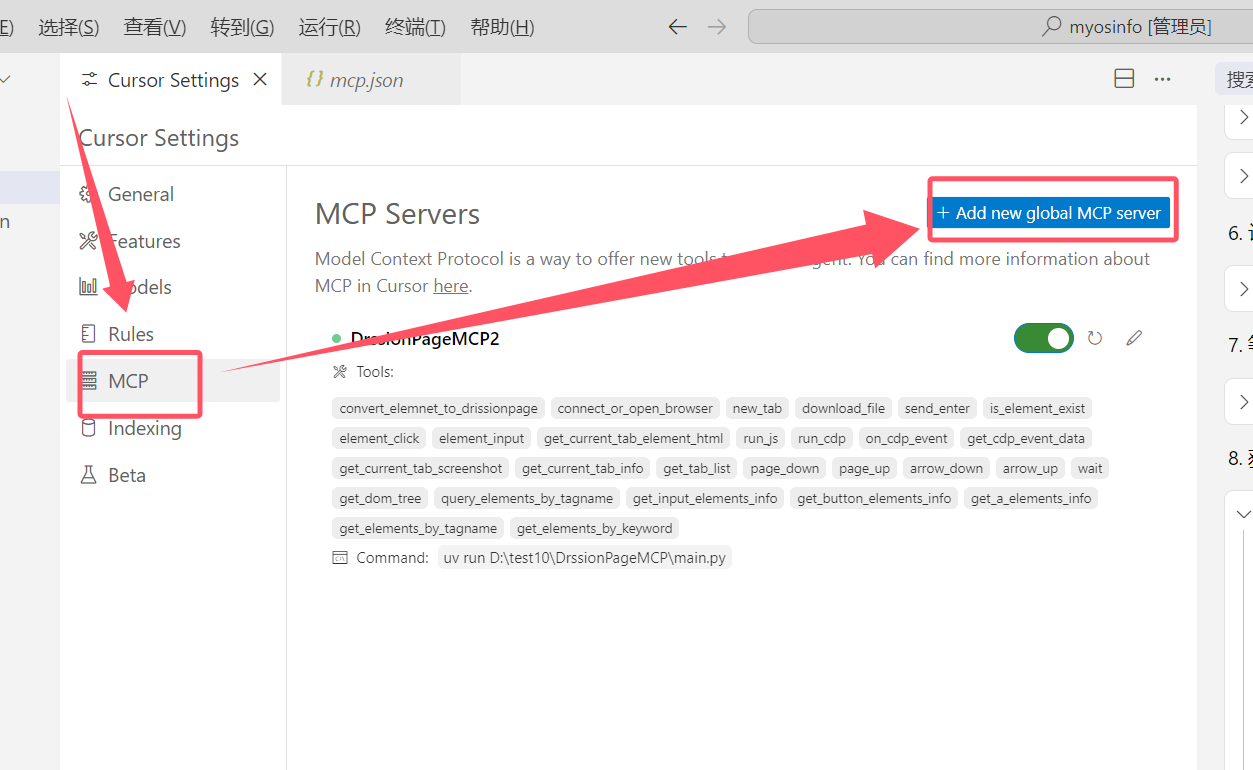The image size is (1253, 770).
Task: Click the element_input tool tag
Action: point(481,438)
